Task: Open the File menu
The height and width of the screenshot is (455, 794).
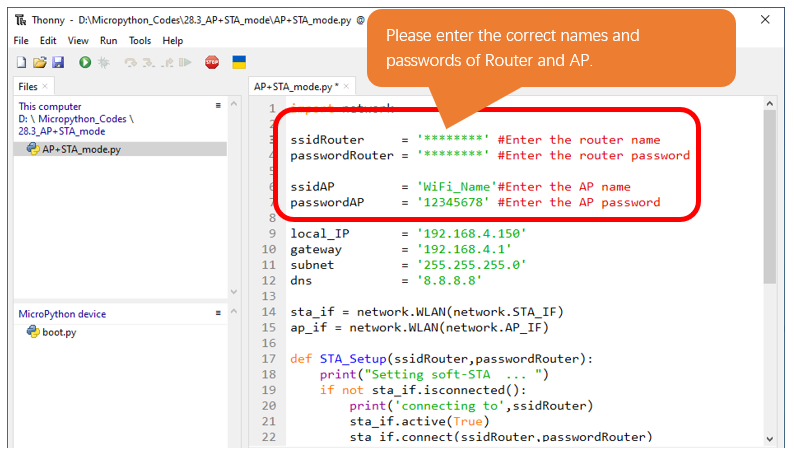Action: pos(21,40)
